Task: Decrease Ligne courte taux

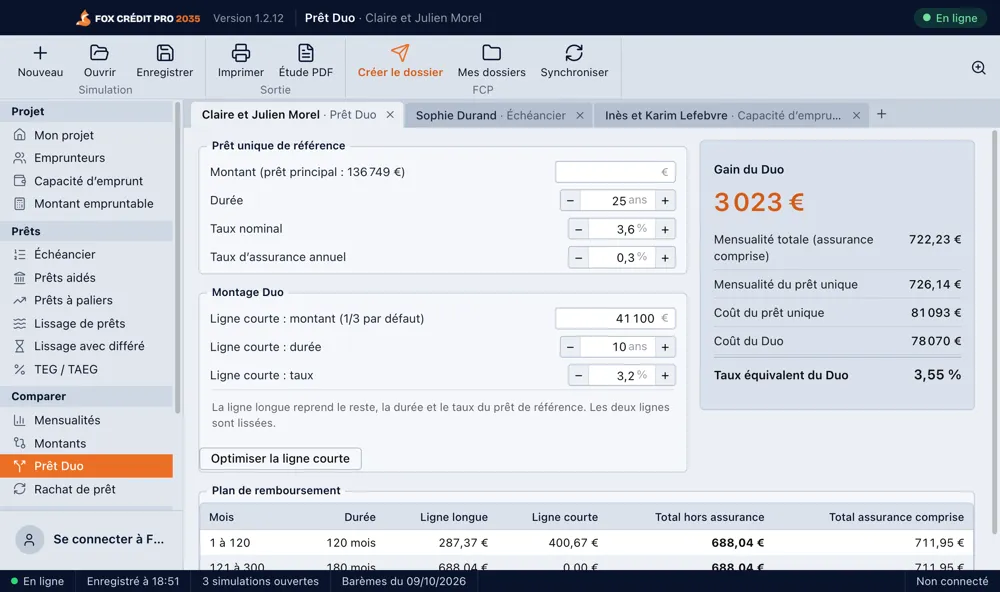Action: [578, 376]
